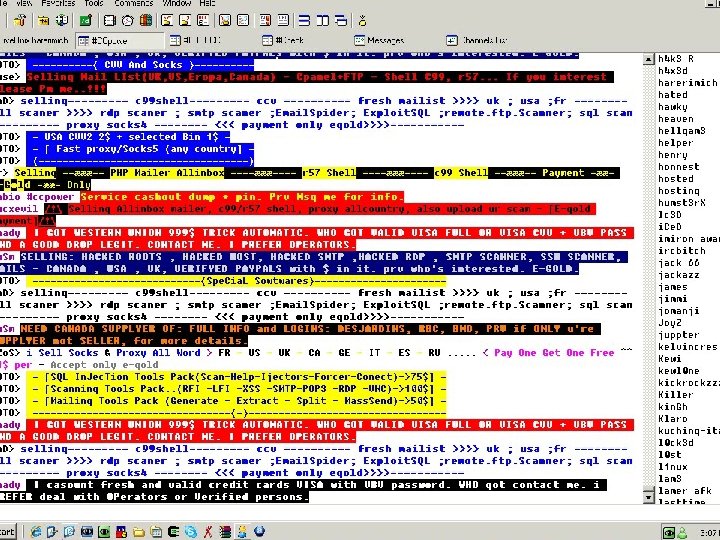Open the Log Files toolbar icon
Screen dimensions: 720x540
point(243,20)
